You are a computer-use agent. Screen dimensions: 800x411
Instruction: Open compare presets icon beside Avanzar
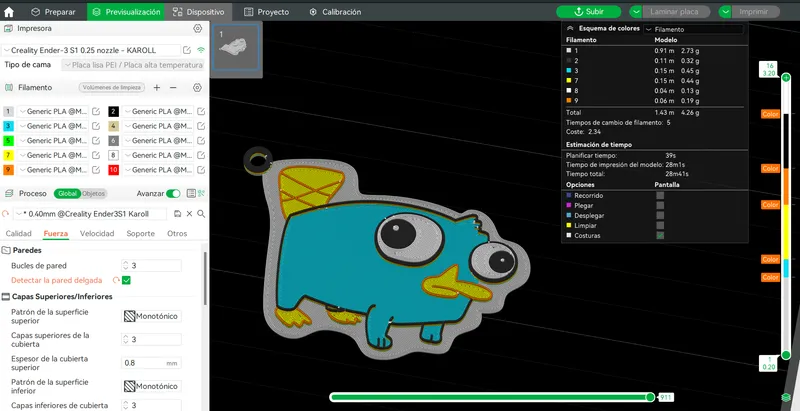(201, 194)
